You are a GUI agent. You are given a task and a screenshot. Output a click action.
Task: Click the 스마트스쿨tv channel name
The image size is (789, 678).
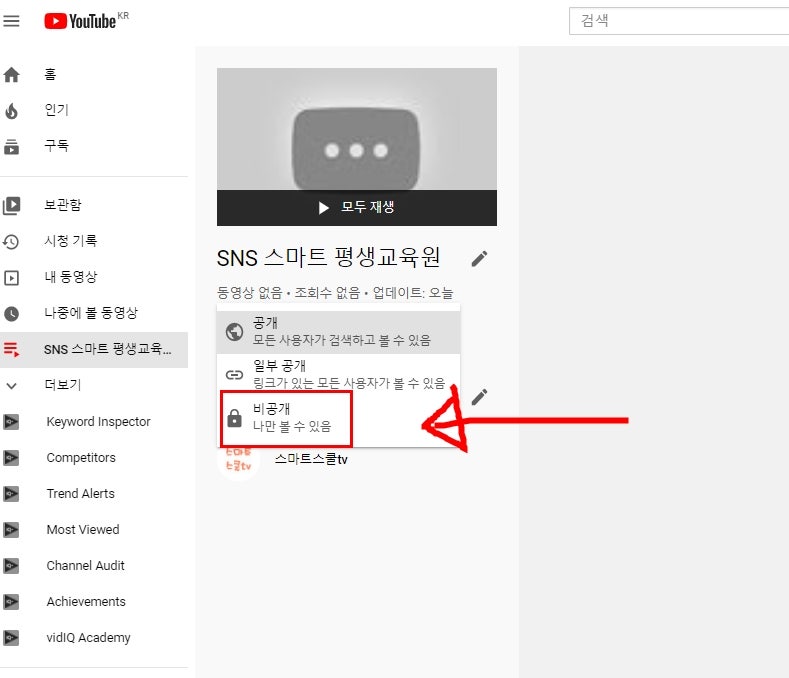tap(311, 460)
